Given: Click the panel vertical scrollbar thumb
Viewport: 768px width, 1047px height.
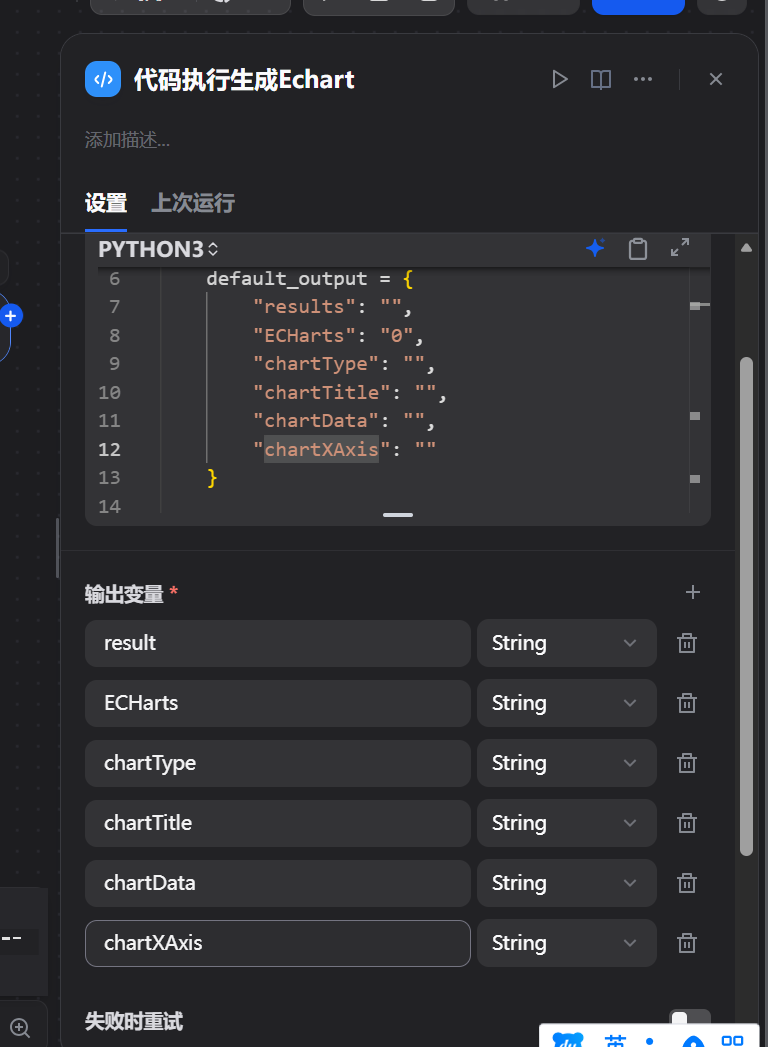Looking at the screenshot, I should 747,606.
